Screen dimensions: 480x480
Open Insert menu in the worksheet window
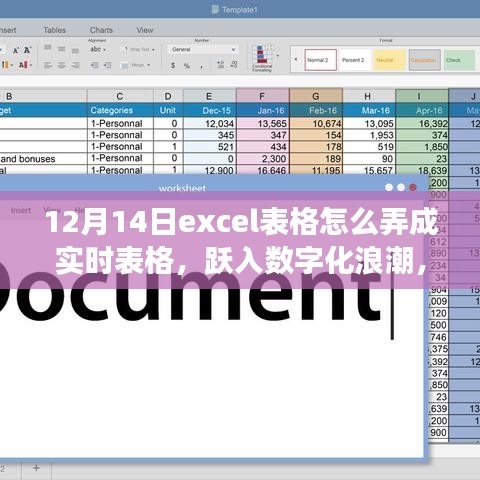click(x=21, y=210)
